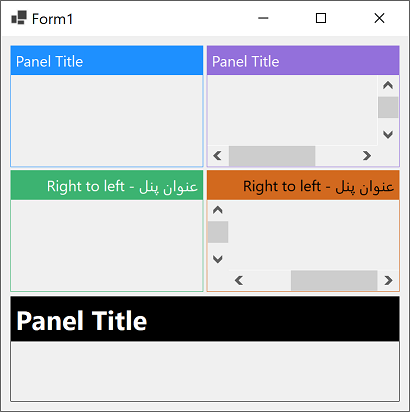The height and width of the screenshot is (412, 410).
Task: Click the down arrow in purple panel scrollbar
Action: [388, 135]
